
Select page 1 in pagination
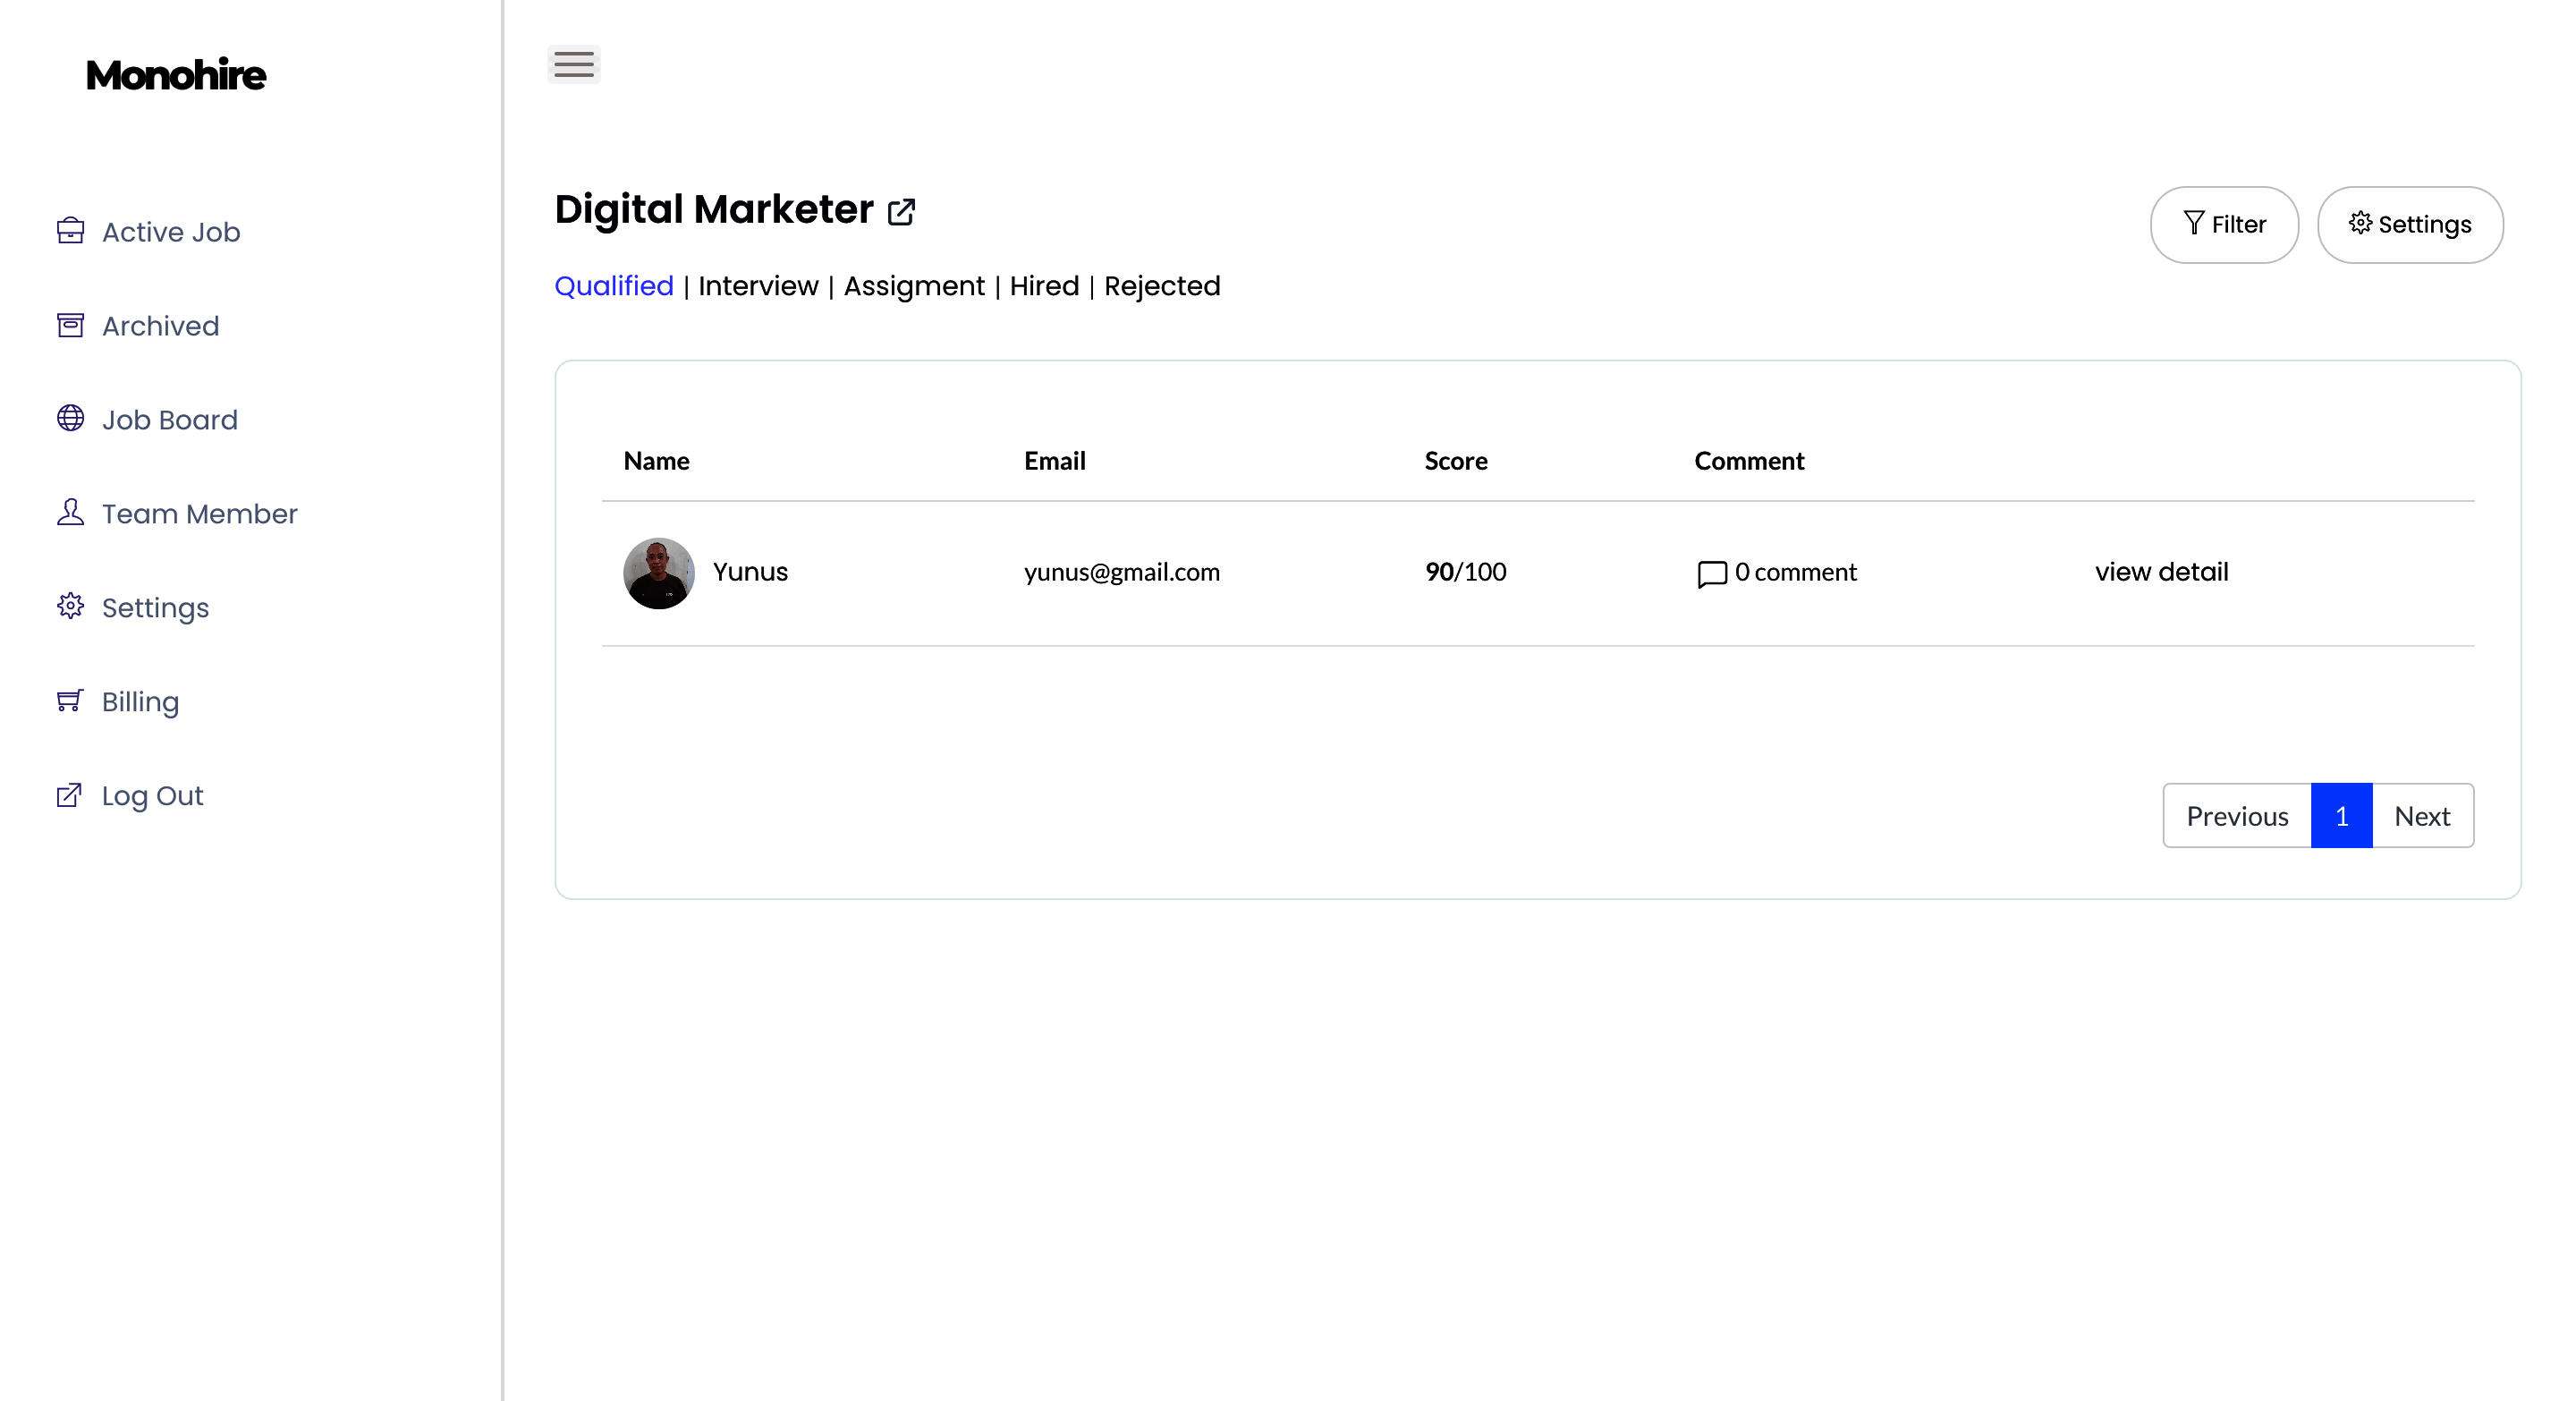pyautogui.click(x=2340, y=816)
